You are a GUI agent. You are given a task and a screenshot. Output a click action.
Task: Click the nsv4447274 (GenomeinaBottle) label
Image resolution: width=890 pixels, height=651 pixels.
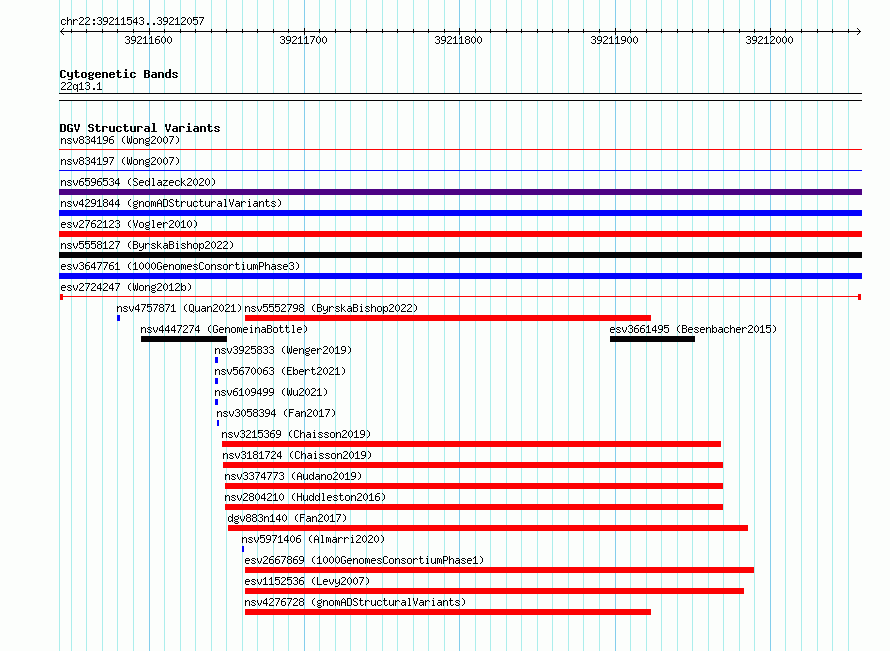pos(224,329)
